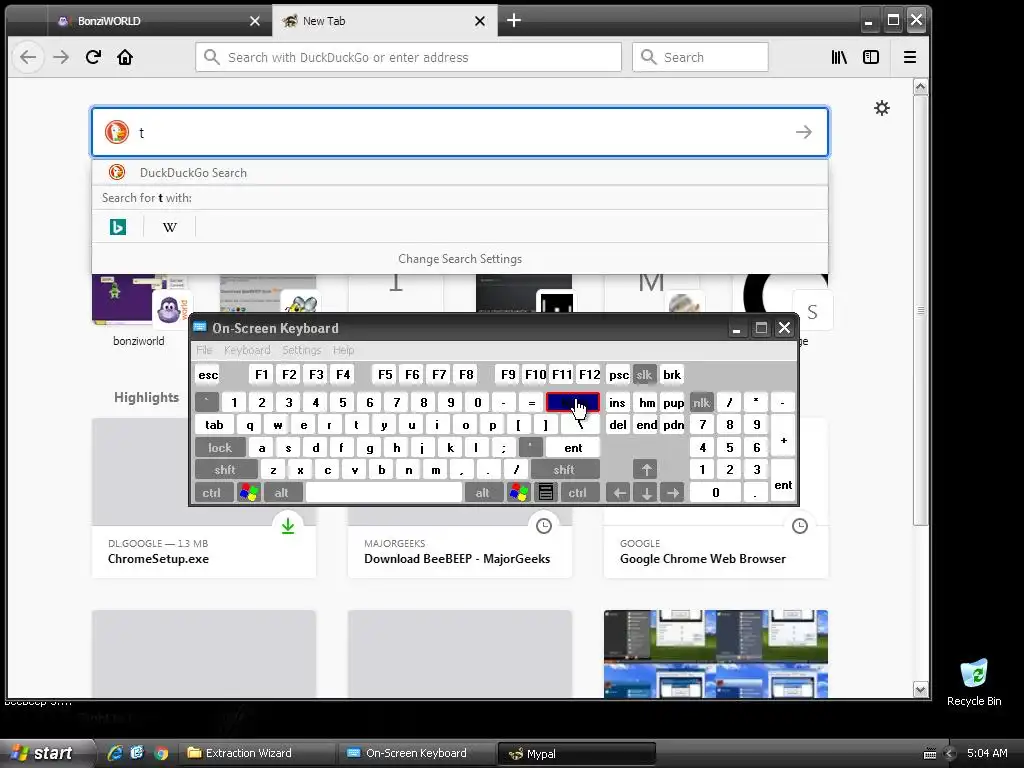1024x768 pixels.
Task: Click the search go arrow
Action: [x=804, y=133]
